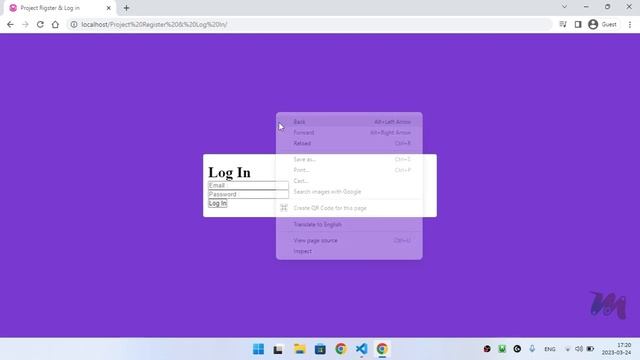Select Translate to English
This screenshot has height=360, width=640.
(349, 224)
